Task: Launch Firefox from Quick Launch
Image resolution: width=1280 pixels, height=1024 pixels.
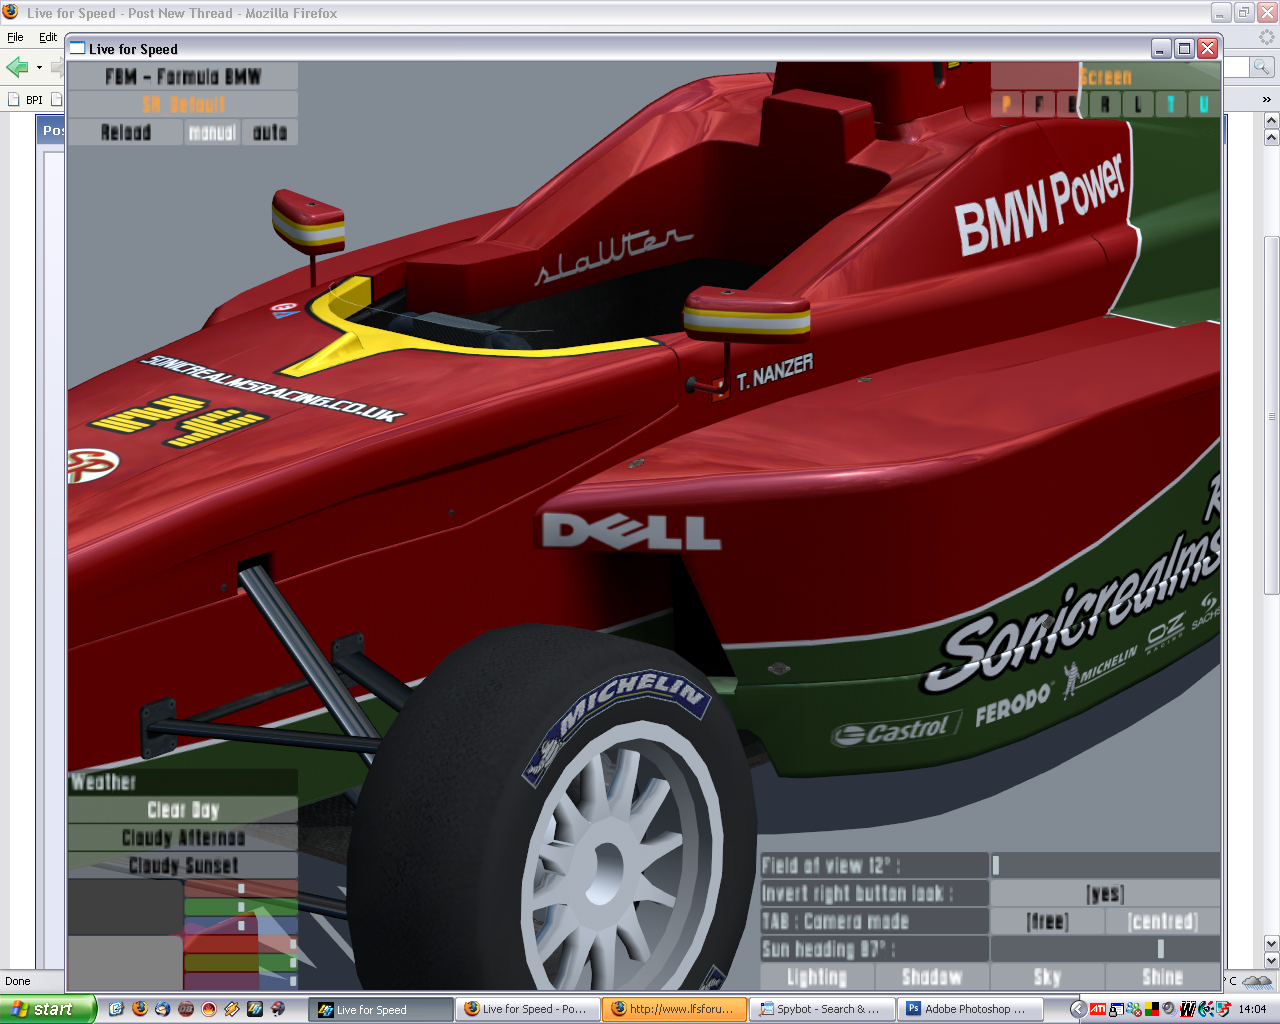Action: point(139,1009)
